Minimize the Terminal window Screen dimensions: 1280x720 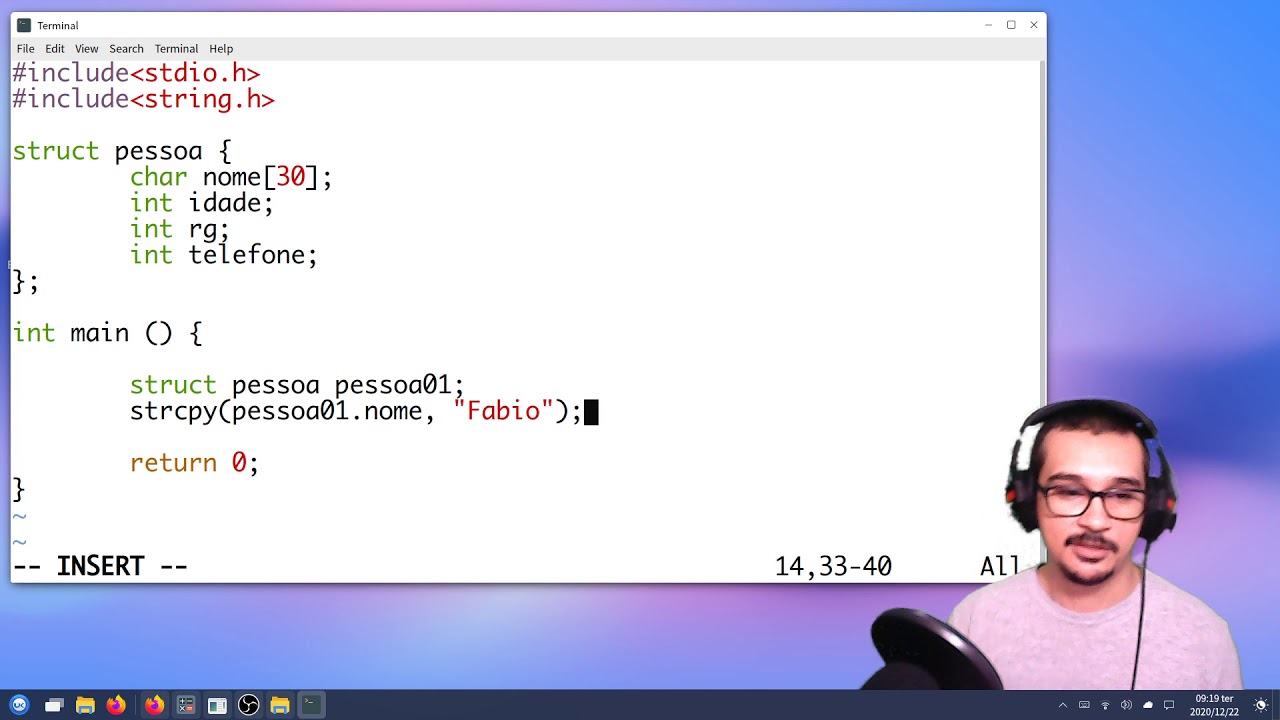coord(988,25)
